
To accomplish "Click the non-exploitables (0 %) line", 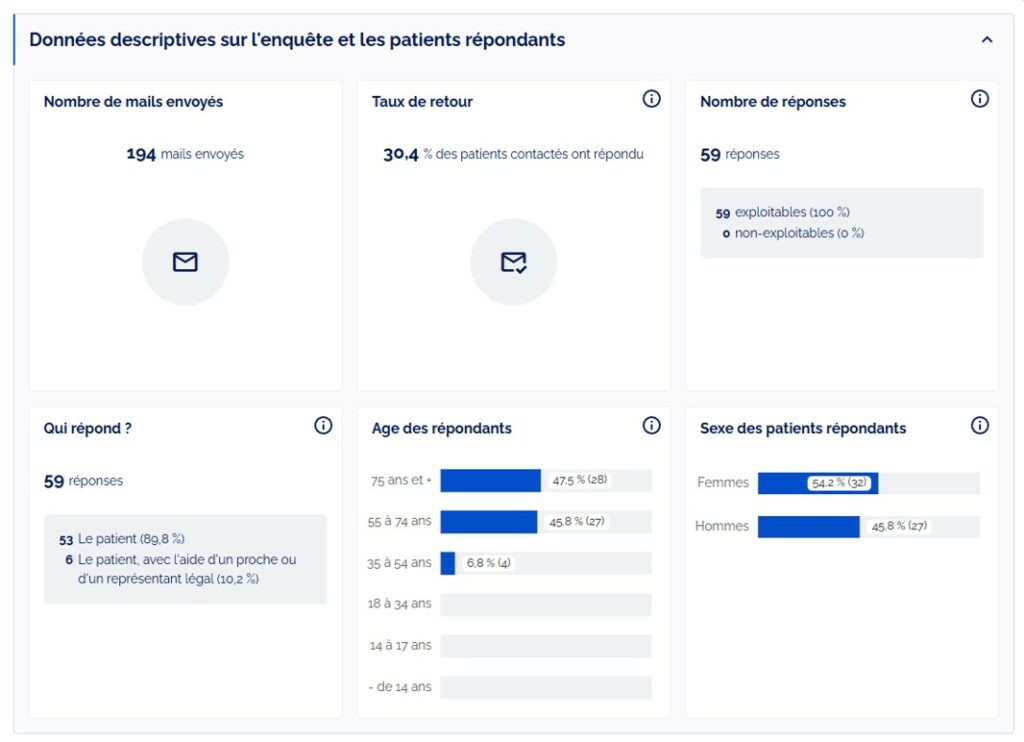I will click(792, 233).
